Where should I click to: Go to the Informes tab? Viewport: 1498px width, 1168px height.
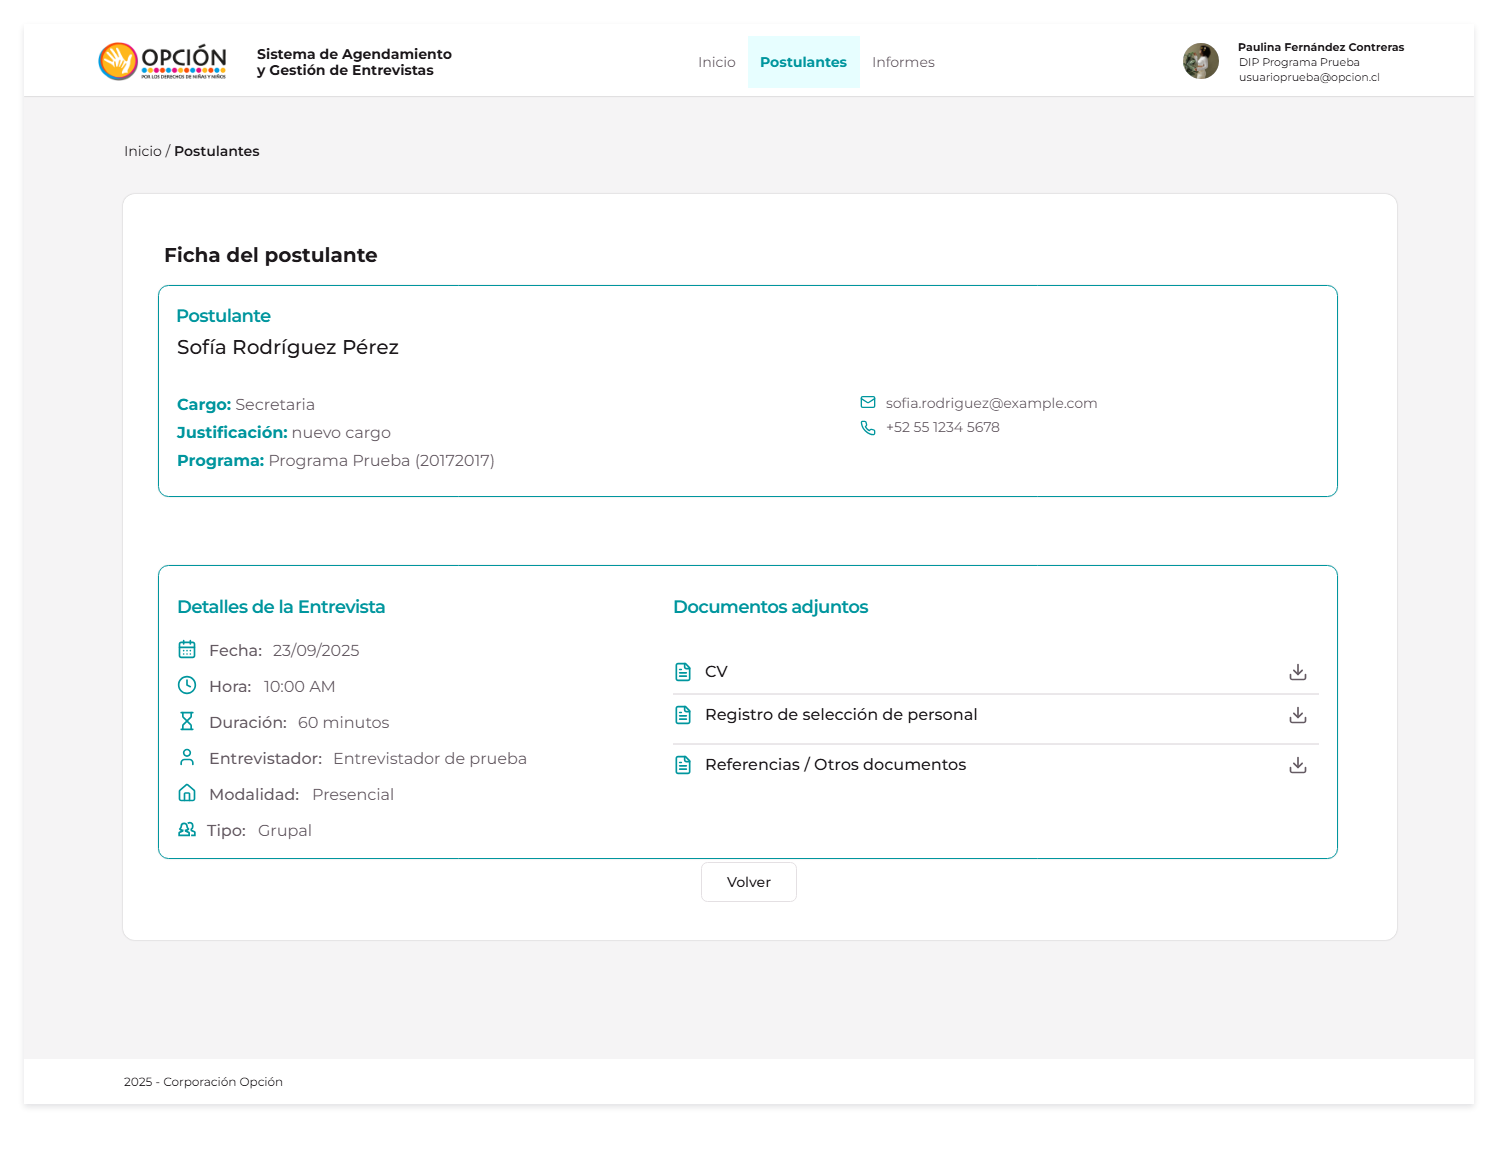(x=903, y=62)
